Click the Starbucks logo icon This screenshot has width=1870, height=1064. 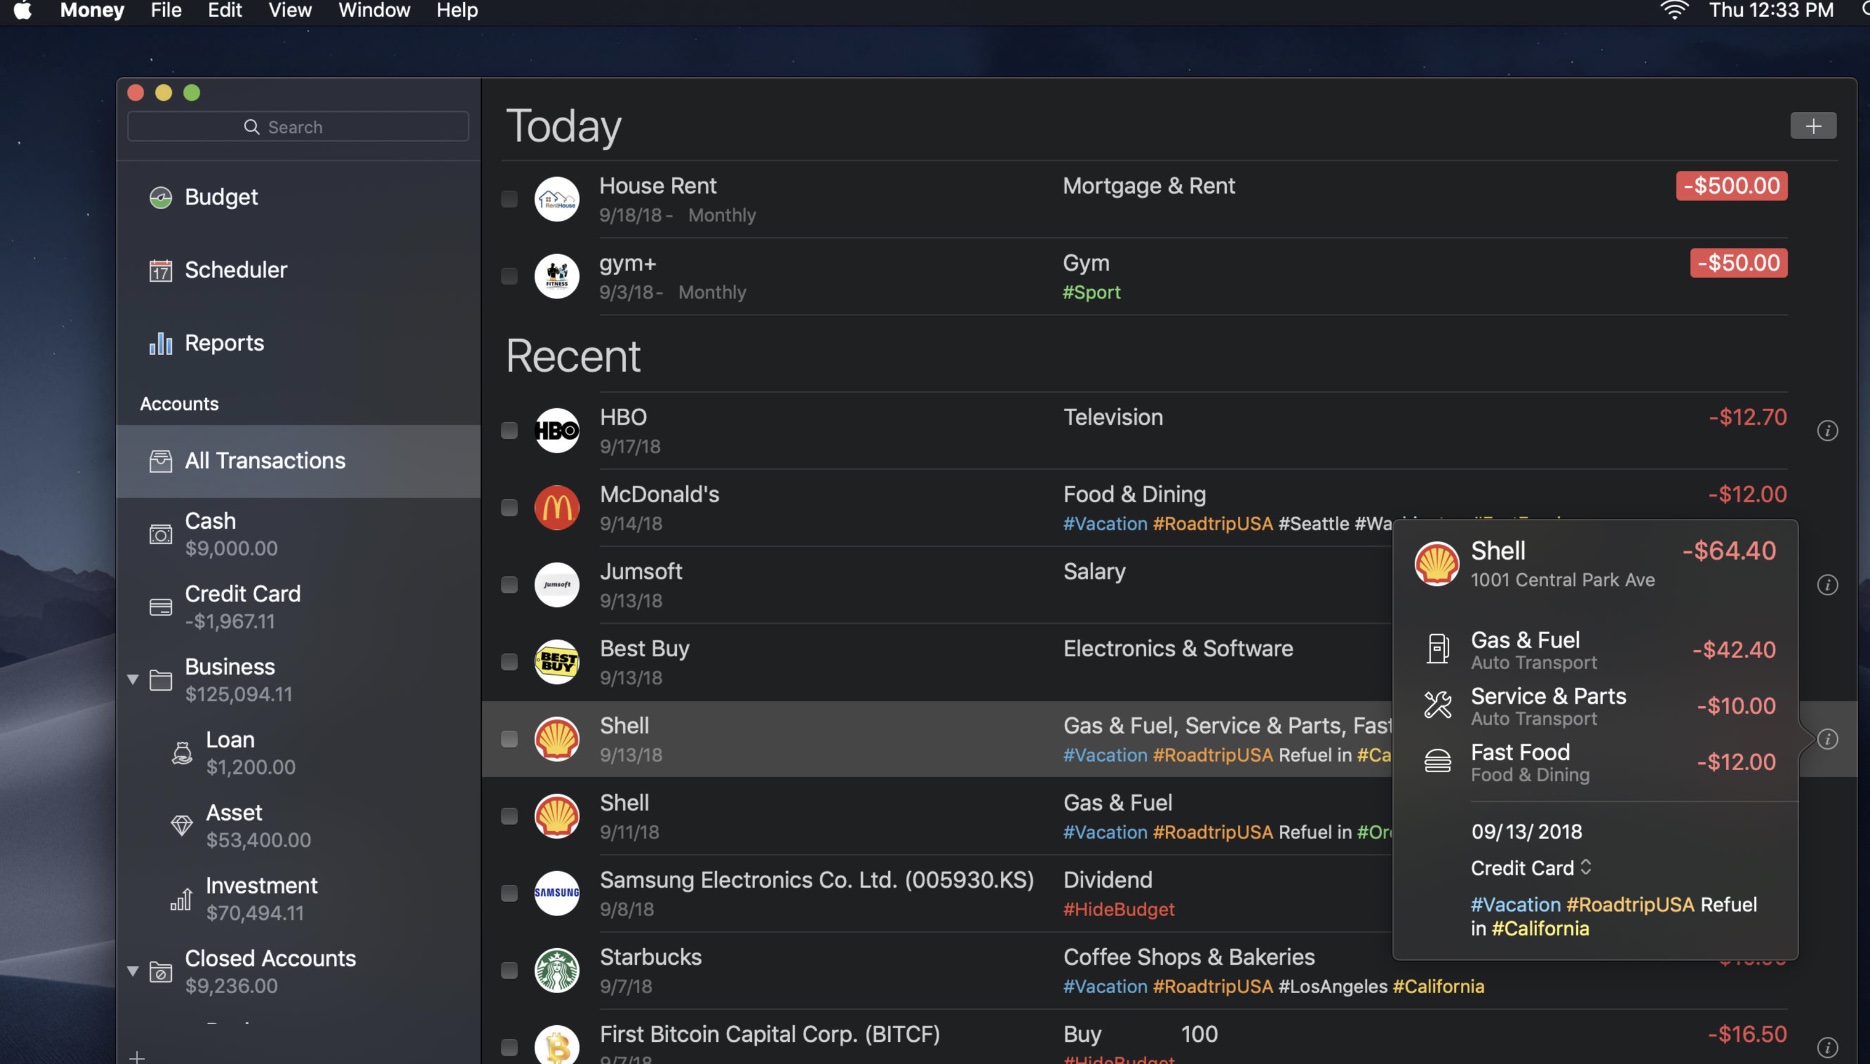pyautogui.click(x=557, y=971)
